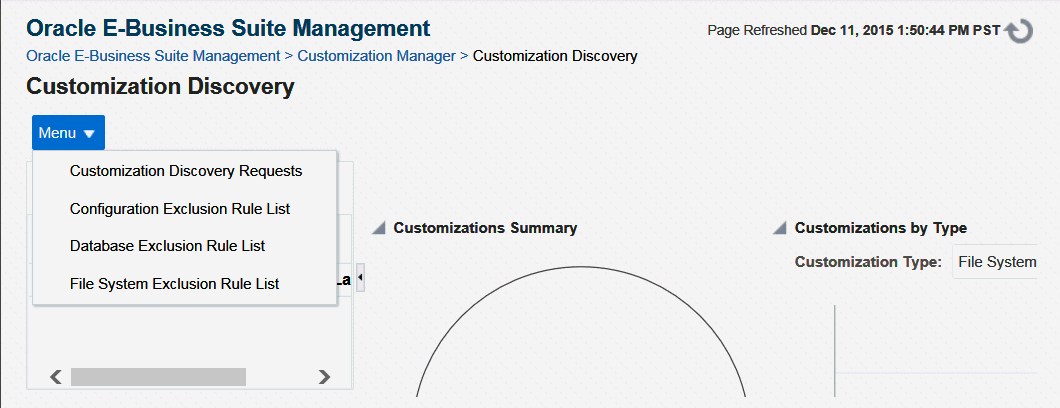Click the horizontal scrollbar thumb

(x=158, y=377)
